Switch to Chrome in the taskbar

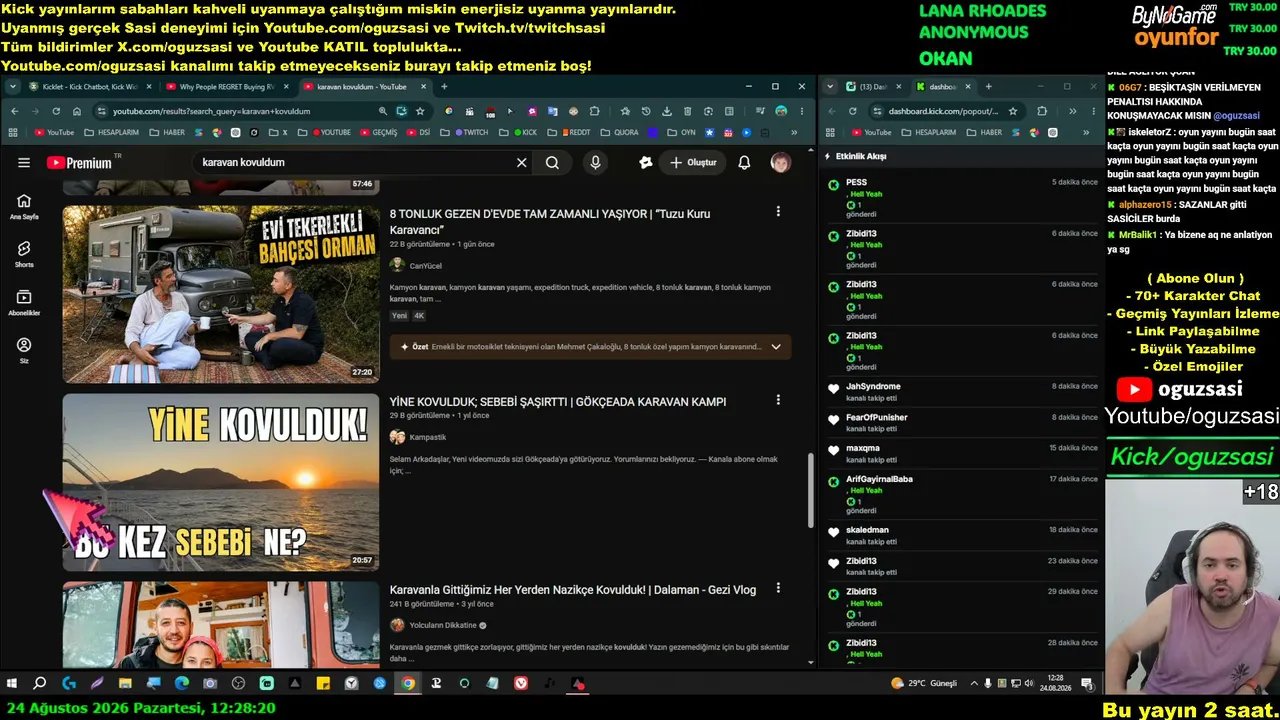coord(408,683)
